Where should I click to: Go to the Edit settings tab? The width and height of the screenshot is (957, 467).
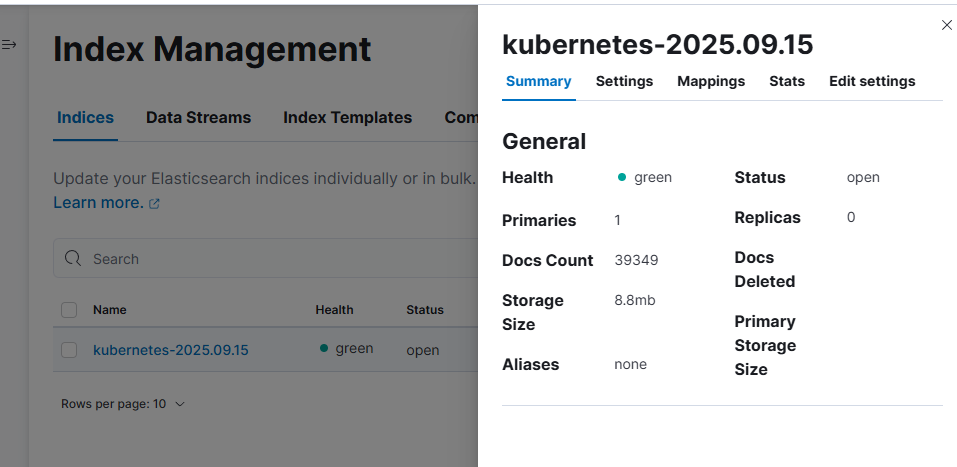tap(871, 81)
